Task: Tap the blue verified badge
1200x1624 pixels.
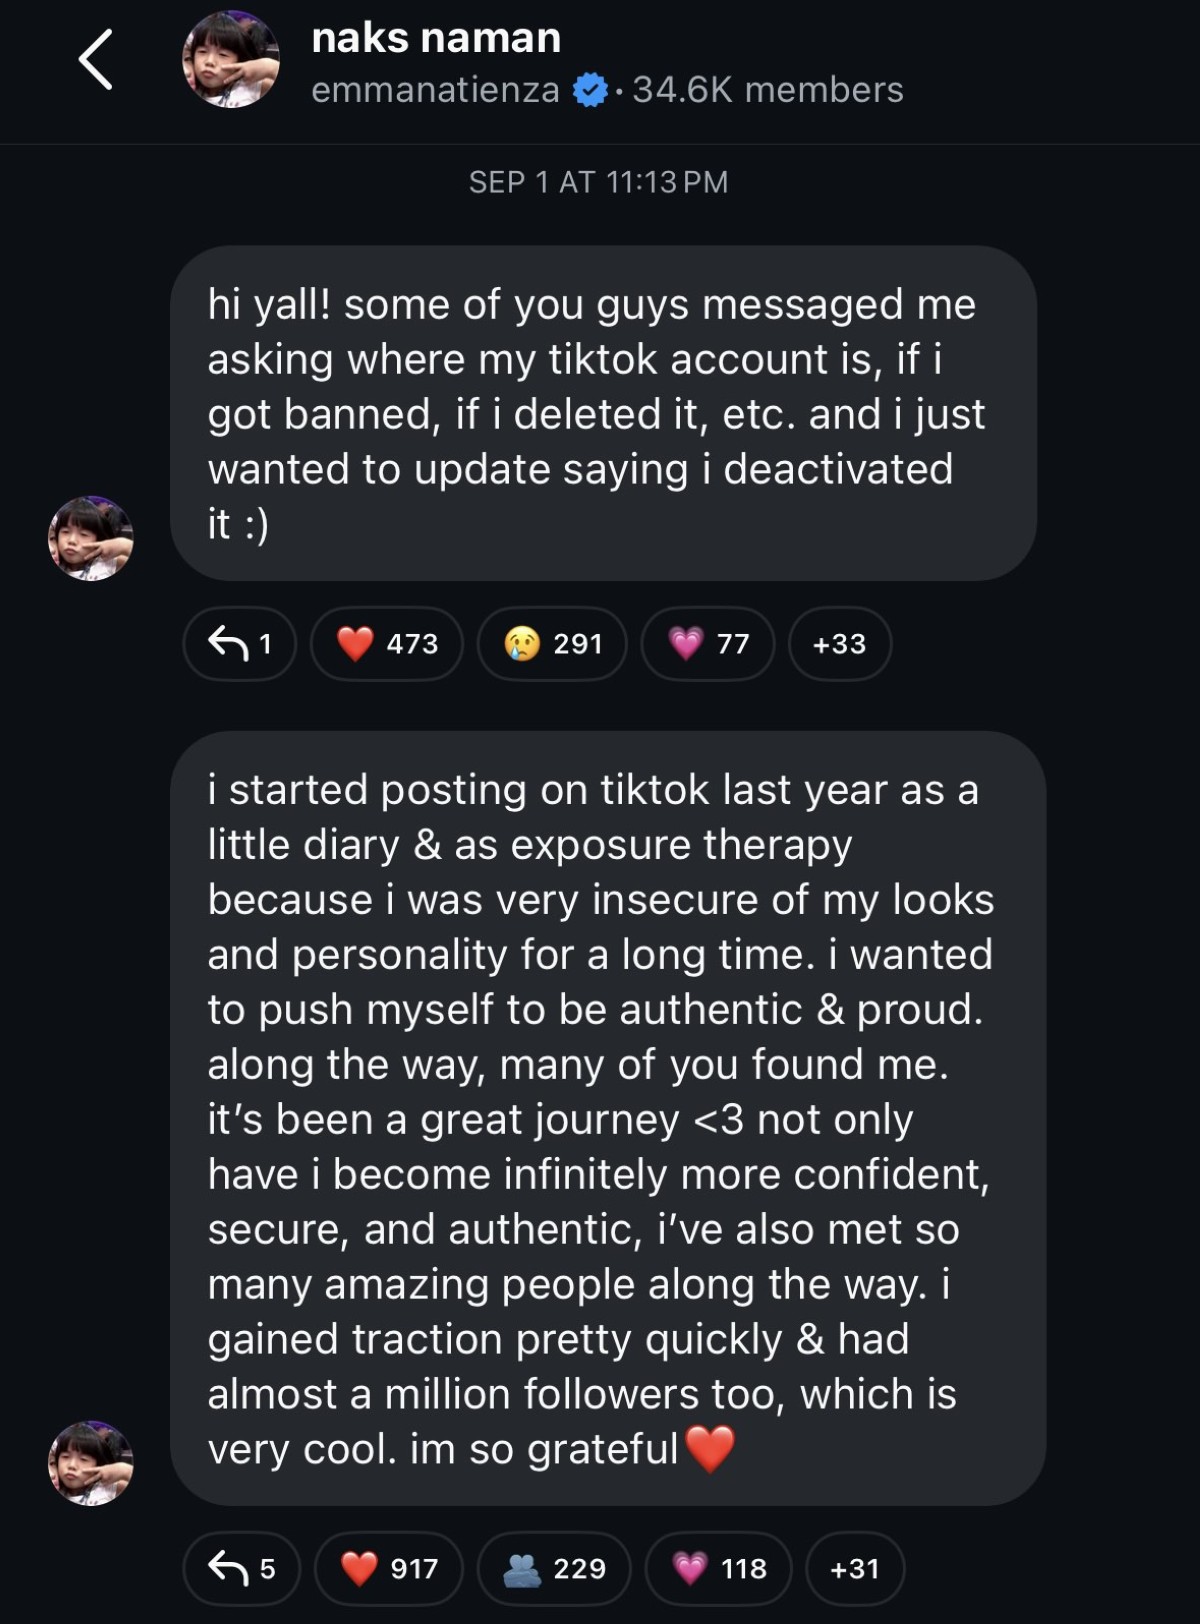Action: pos(590,90)
